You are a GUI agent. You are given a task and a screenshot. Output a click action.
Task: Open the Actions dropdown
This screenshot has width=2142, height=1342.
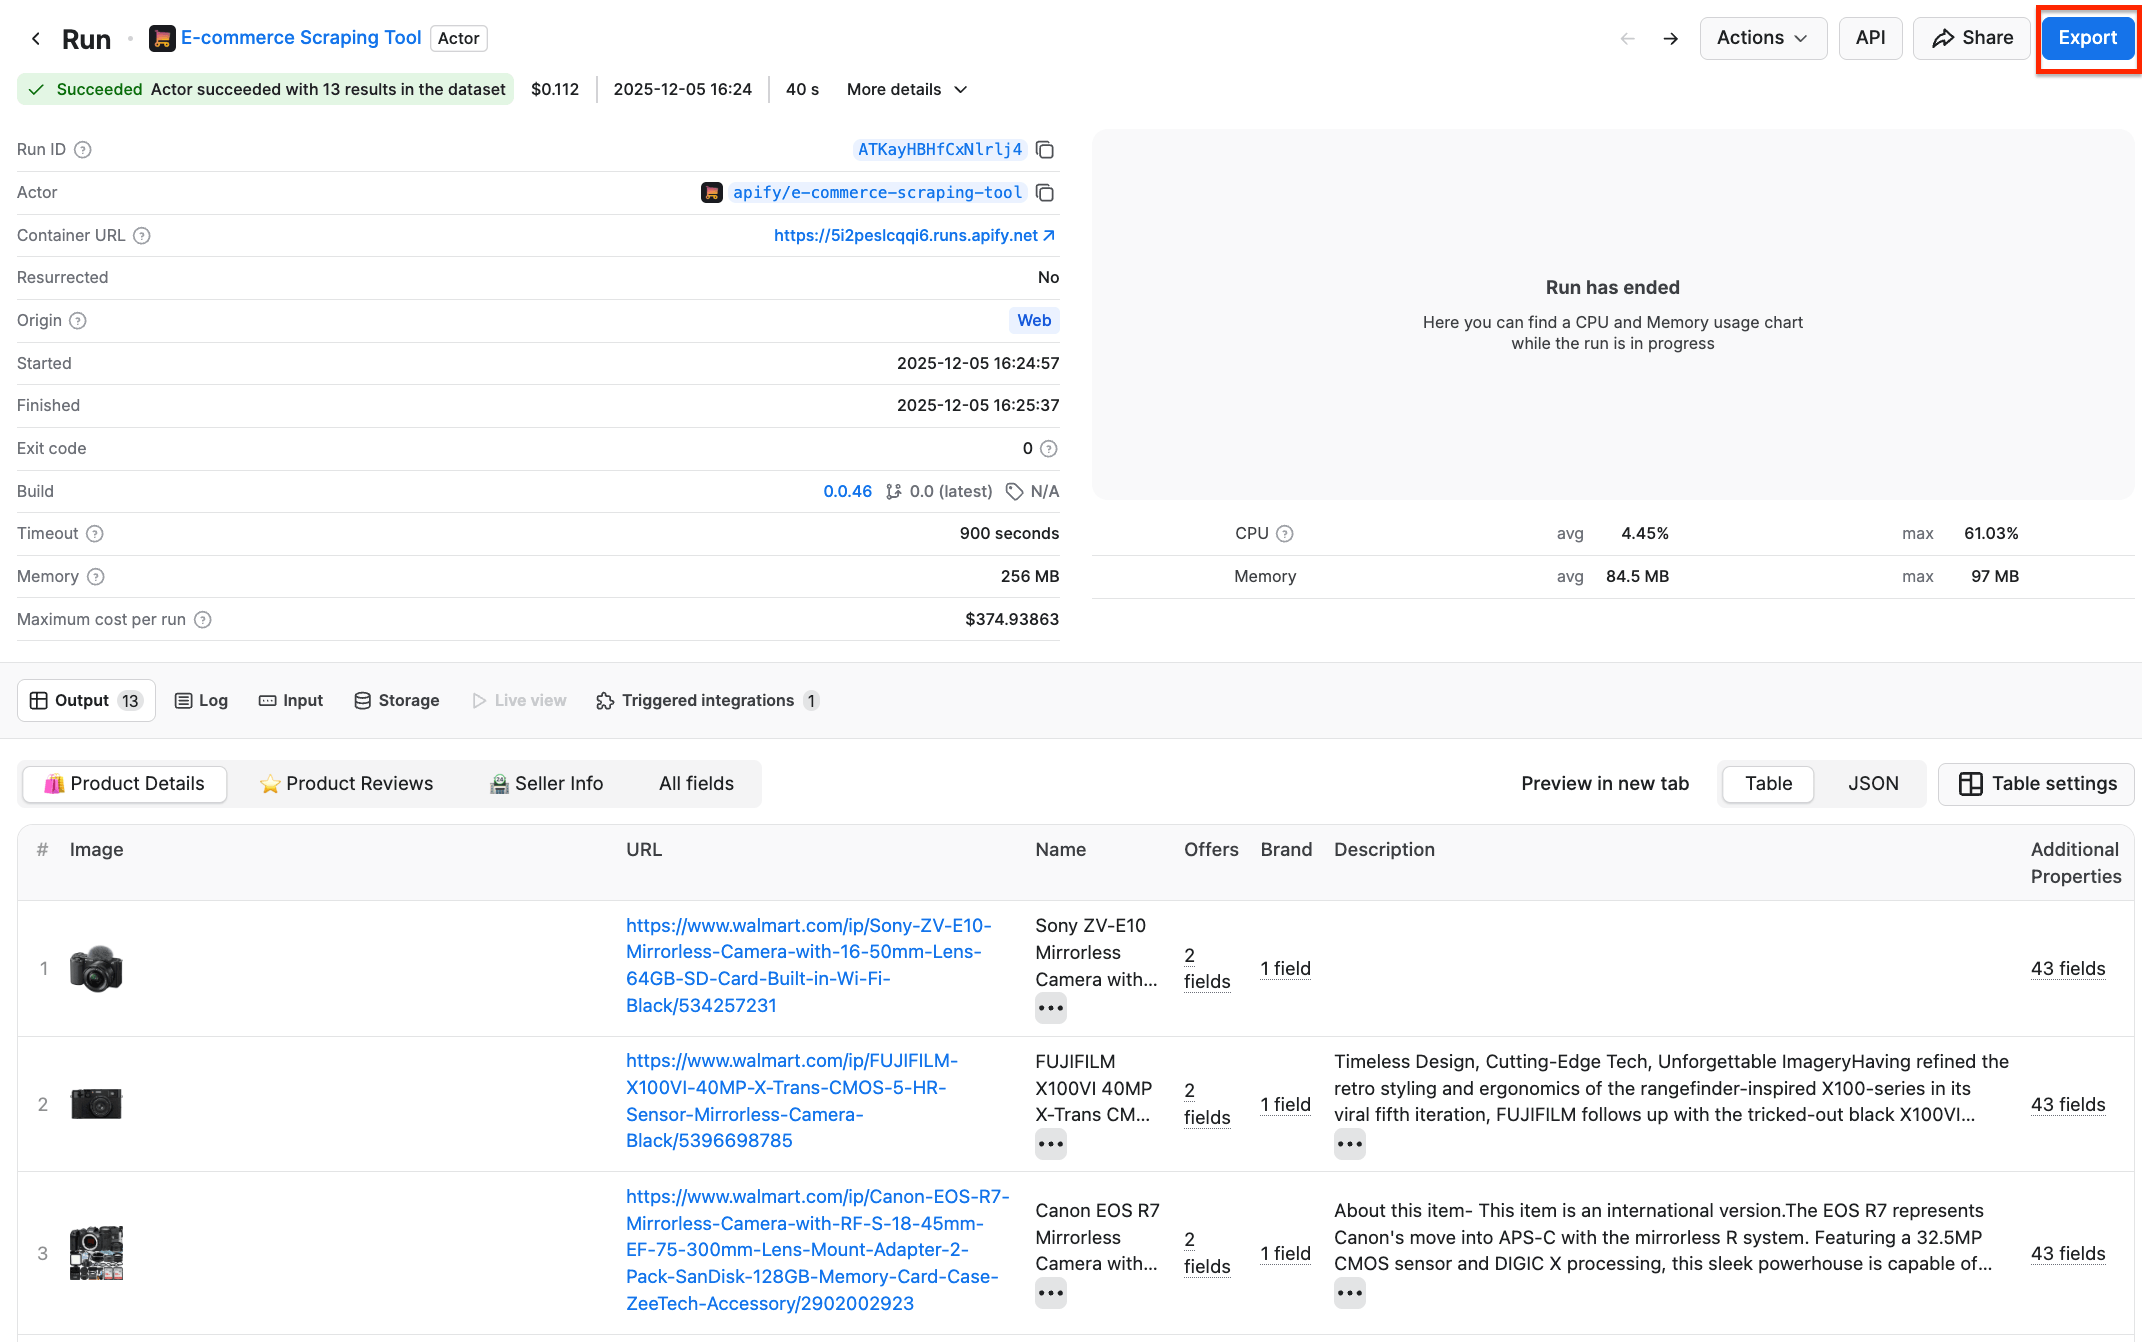tap(1763, 37)
